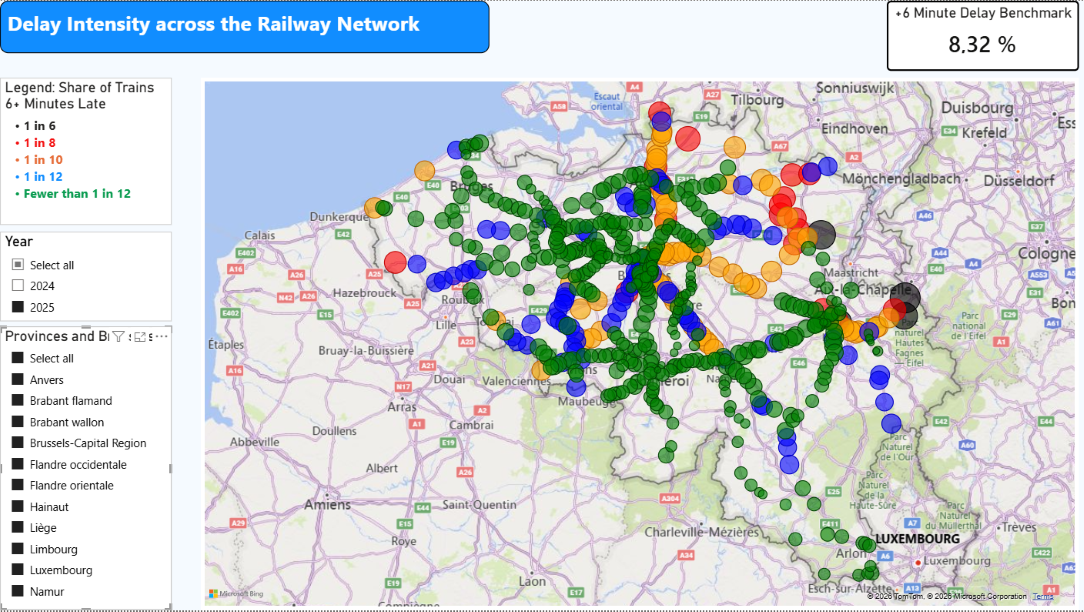Check the 2024 year checkbox
Screen dimensions: 1084x612
18,286
